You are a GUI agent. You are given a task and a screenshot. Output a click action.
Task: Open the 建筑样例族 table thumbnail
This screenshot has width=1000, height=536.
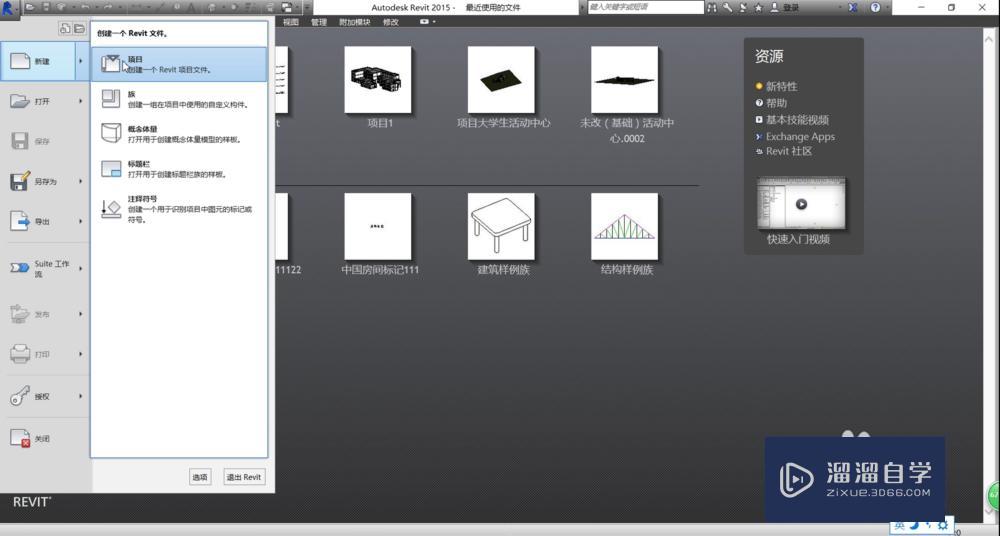(x=501, y=227)
